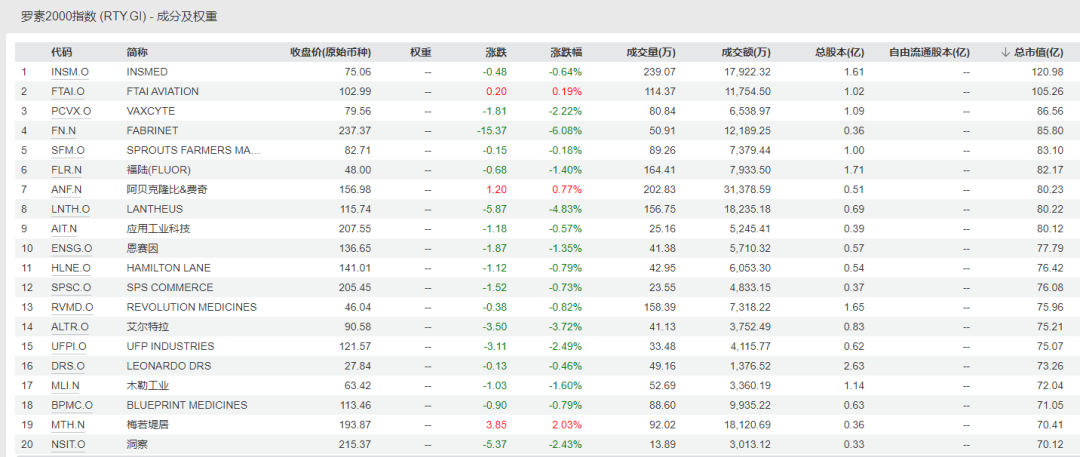Click the 成交额(万) column header

point(746,52)
